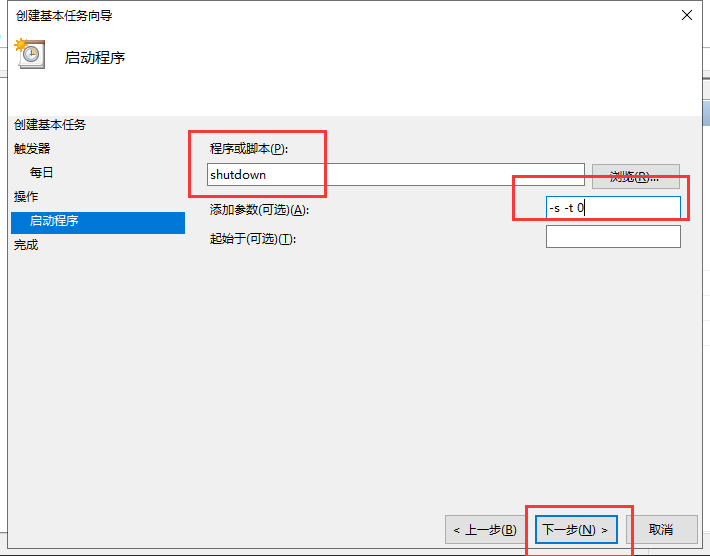Select the highlighted 启动程序 step
The width and height of the screenshot is (710, 556).
(98, 222)
